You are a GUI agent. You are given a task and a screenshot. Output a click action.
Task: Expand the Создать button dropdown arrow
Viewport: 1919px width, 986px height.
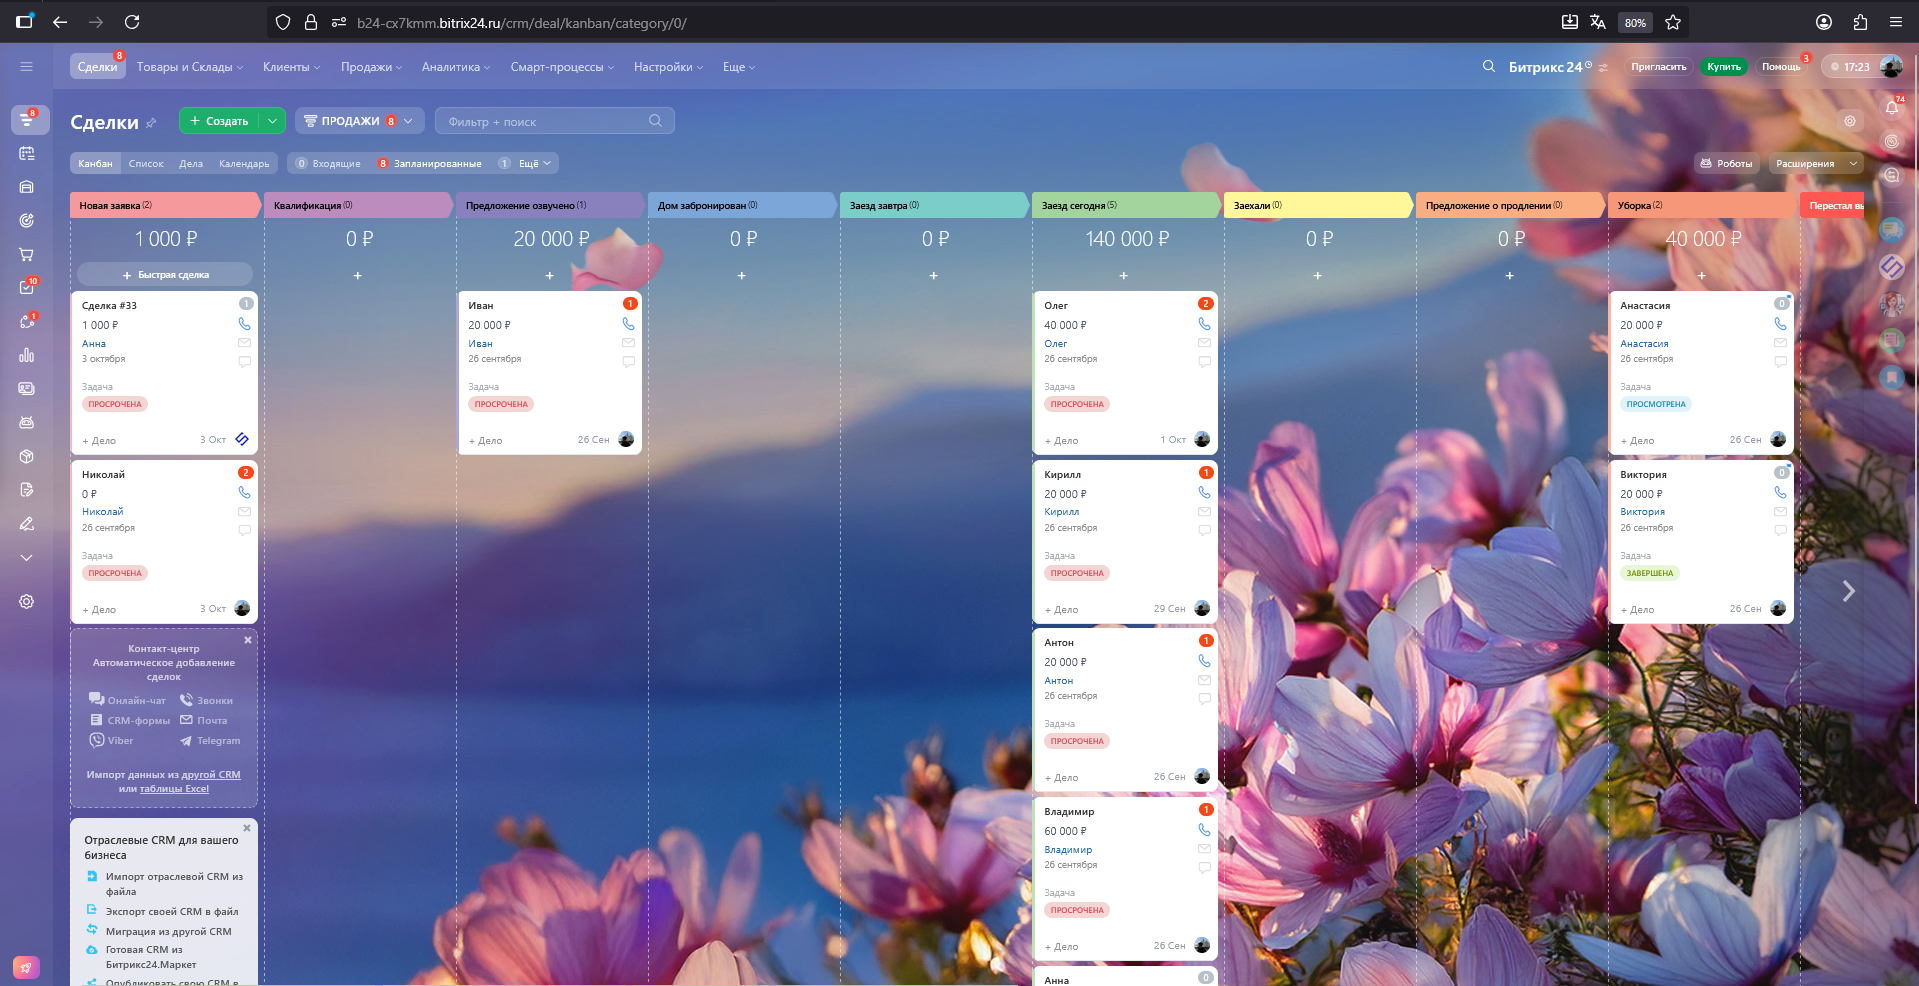coord(272,121)
